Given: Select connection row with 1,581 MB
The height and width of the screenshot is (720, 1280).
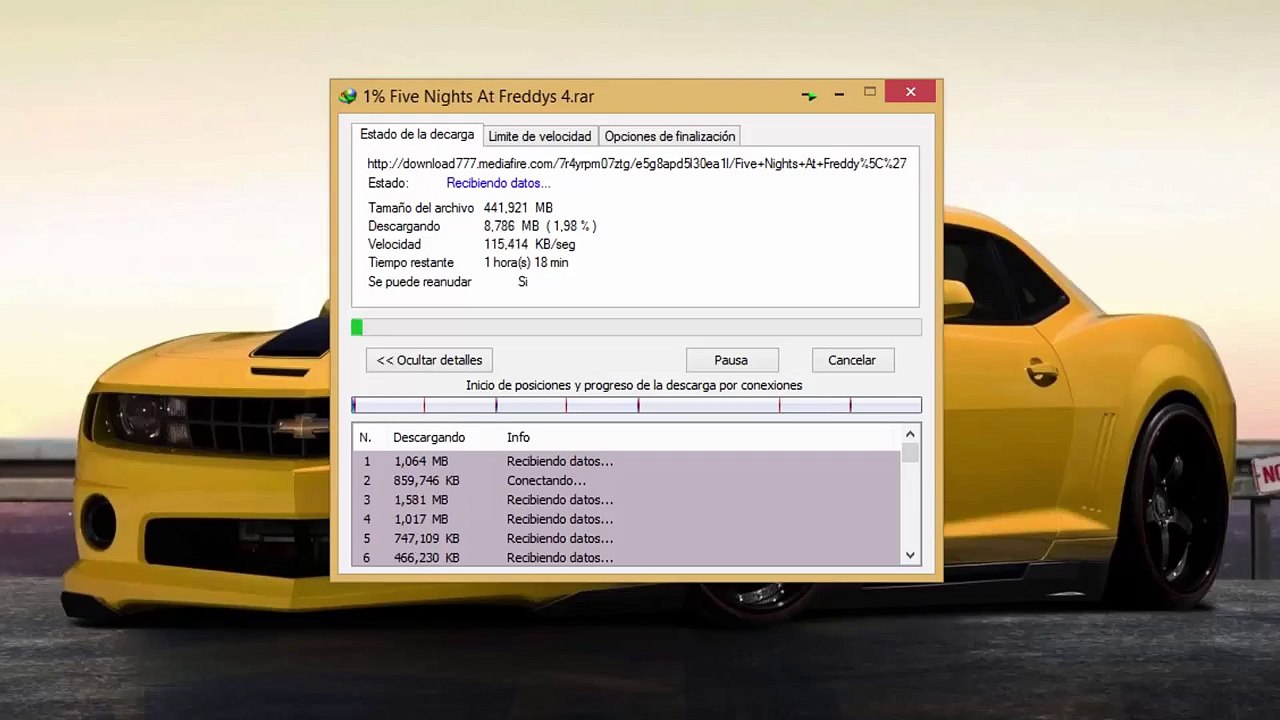Looking at the screenshot, I should click(627, 500).
